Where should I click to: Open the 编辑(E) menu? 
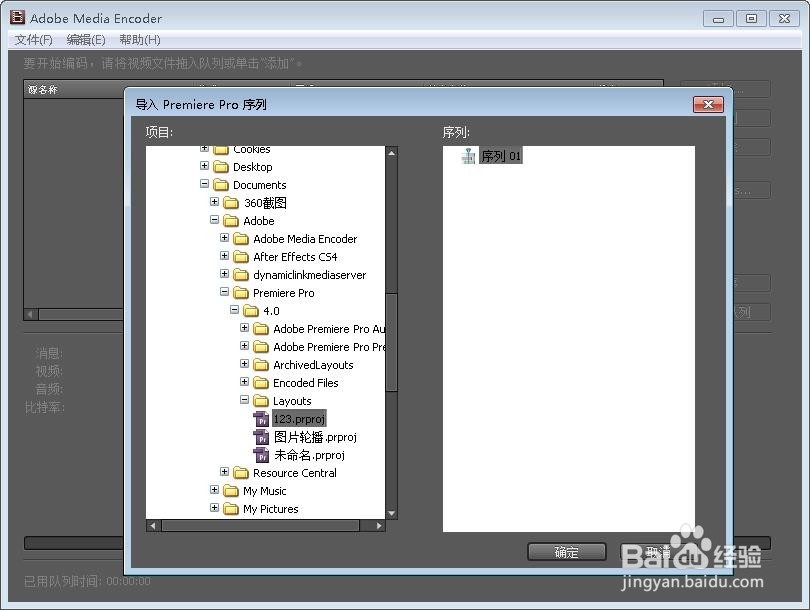86,40
